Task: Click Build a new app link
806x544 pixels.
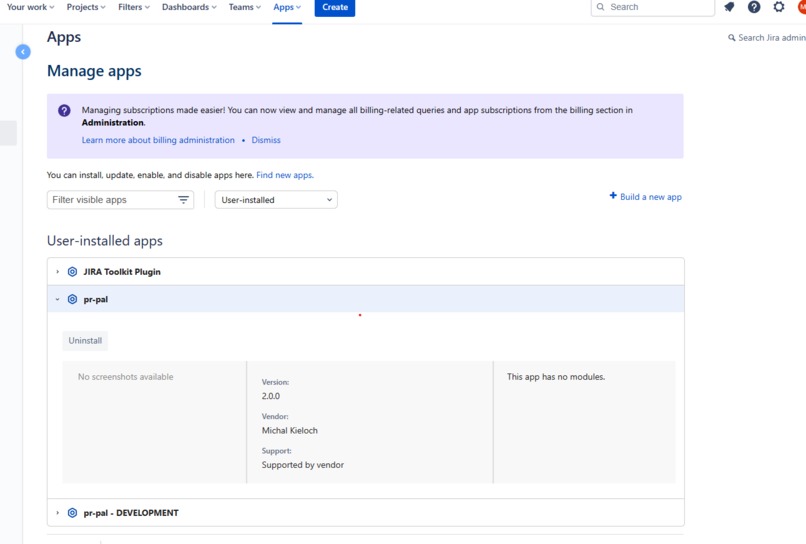Action: (x=651, y=197)
